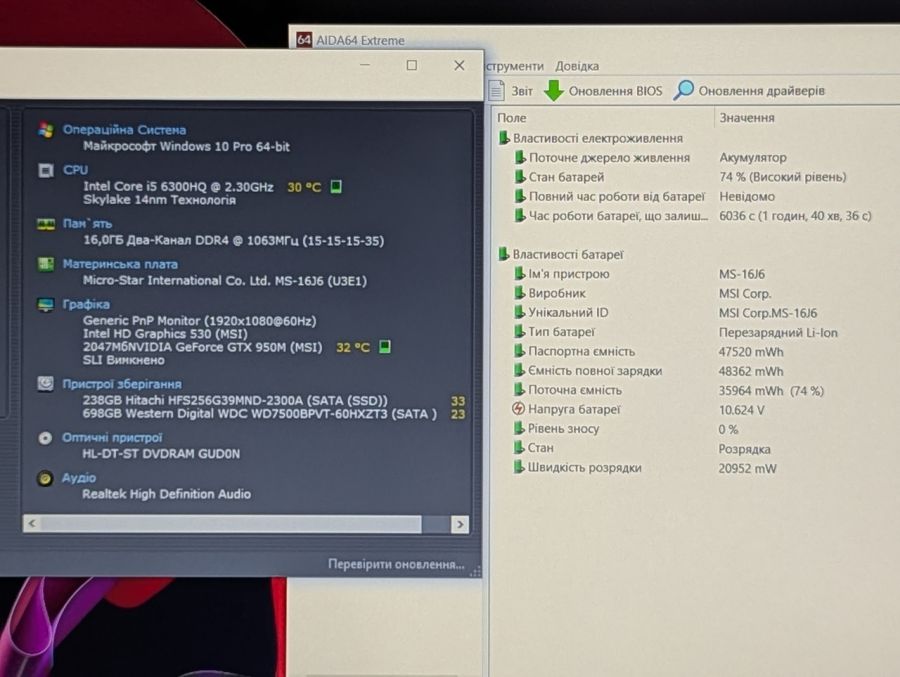Viewport: 900px width, 677px height.
Task: Click the 10.624 V value
Action: (742, 410)
